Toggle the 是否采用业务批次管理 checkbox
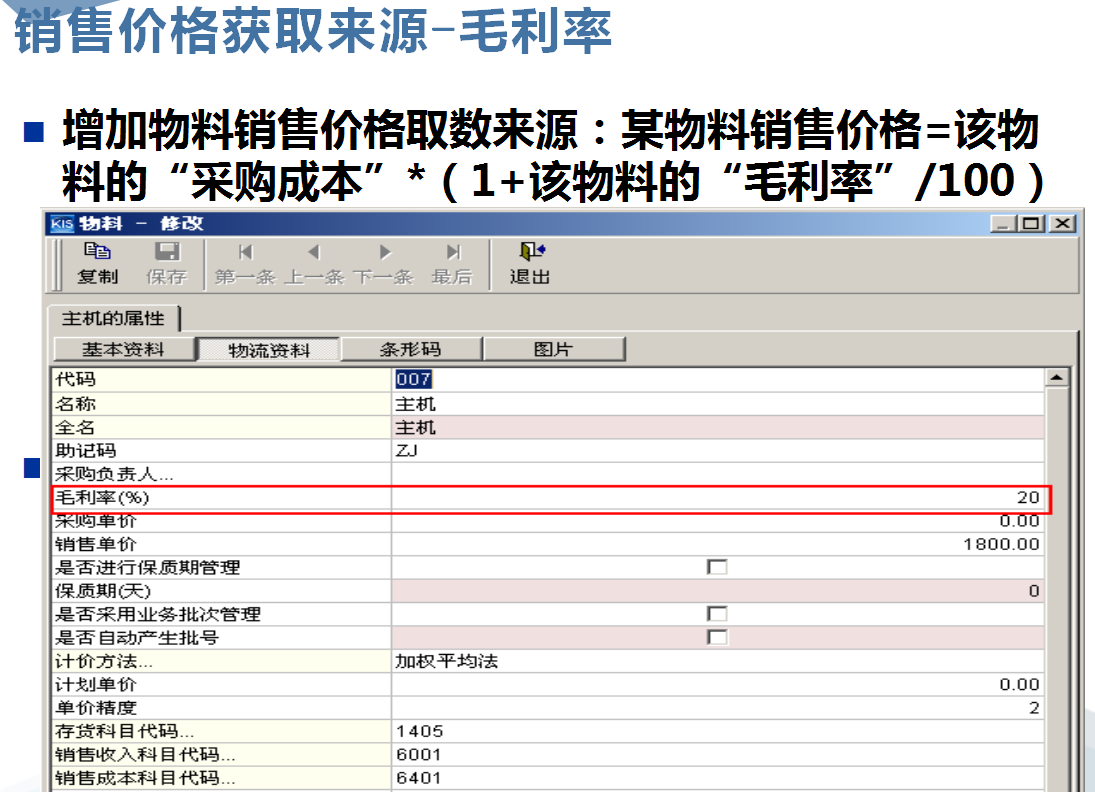The width and height of the screenshot is (1095, 792). point(716,615)
